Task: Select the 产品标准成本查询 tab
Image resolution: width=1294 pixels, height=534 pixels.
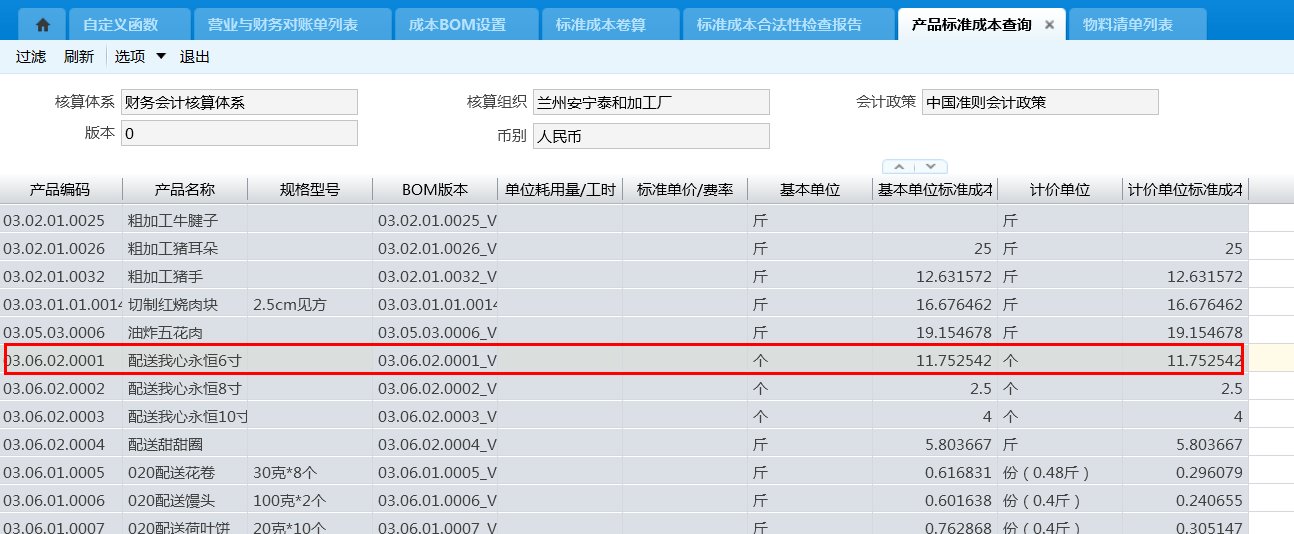Action: [971, 25]
